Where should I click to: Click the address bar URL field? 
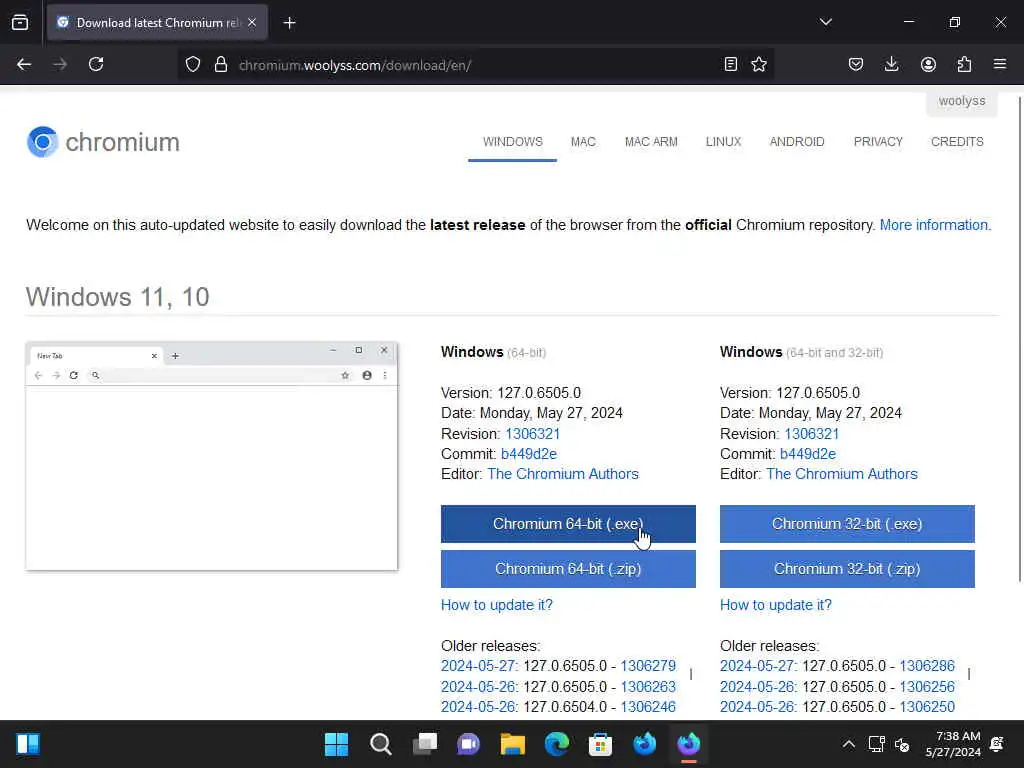pos(475,65)
